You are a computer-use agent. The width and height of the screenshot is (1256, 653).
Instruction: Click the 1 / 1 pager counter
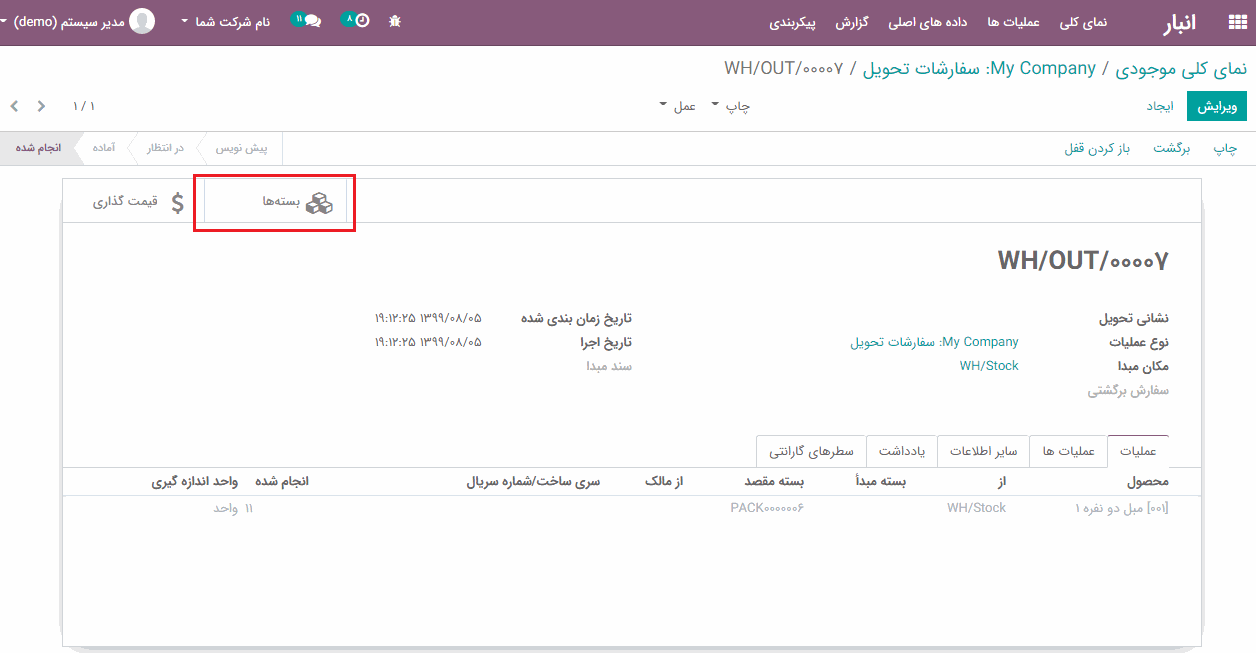click(x=84, y=106)
